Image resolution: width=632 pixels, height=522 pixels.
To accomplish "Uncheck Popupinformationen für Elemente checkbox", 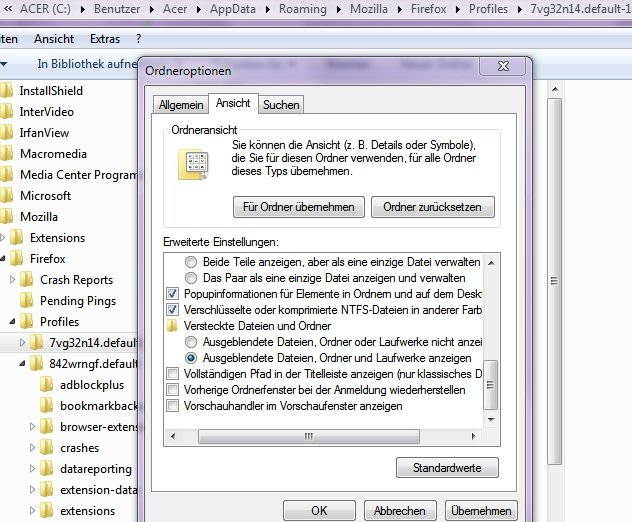I will click(173, 294).
